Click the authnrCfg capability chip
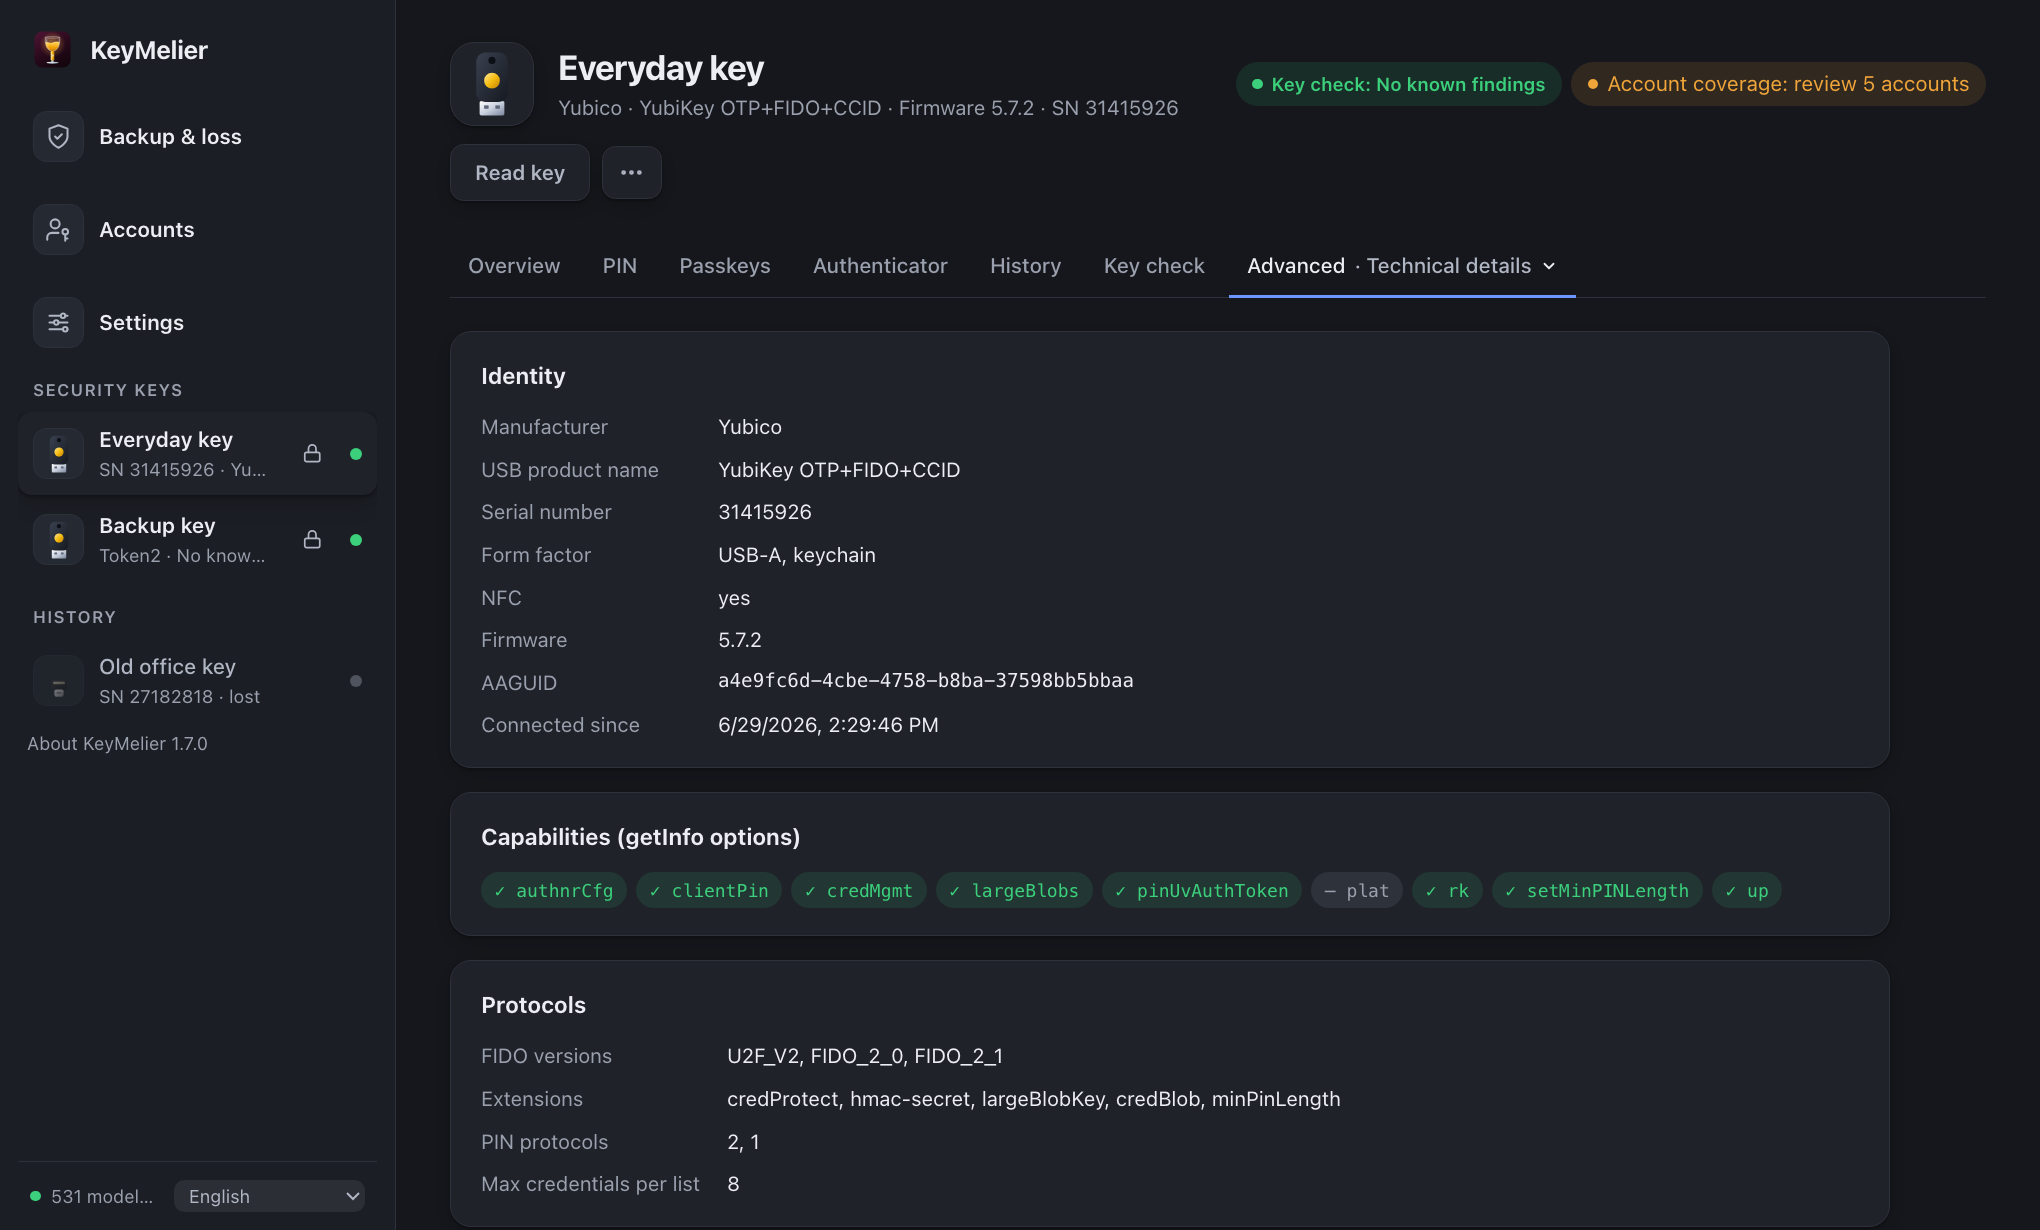The height and width of the screenshot is (1230, 2040). [x=554, y=891]
